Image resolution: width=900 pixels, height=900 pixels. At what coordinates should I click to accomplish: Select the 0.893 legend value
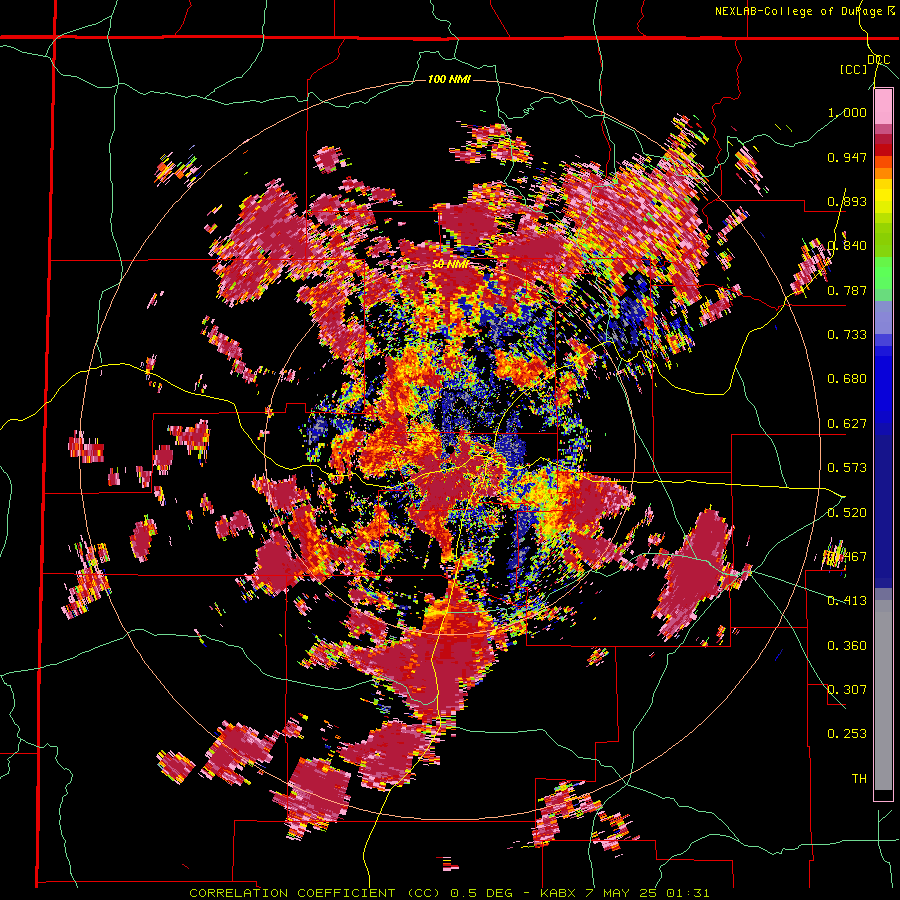click(847, 201)
